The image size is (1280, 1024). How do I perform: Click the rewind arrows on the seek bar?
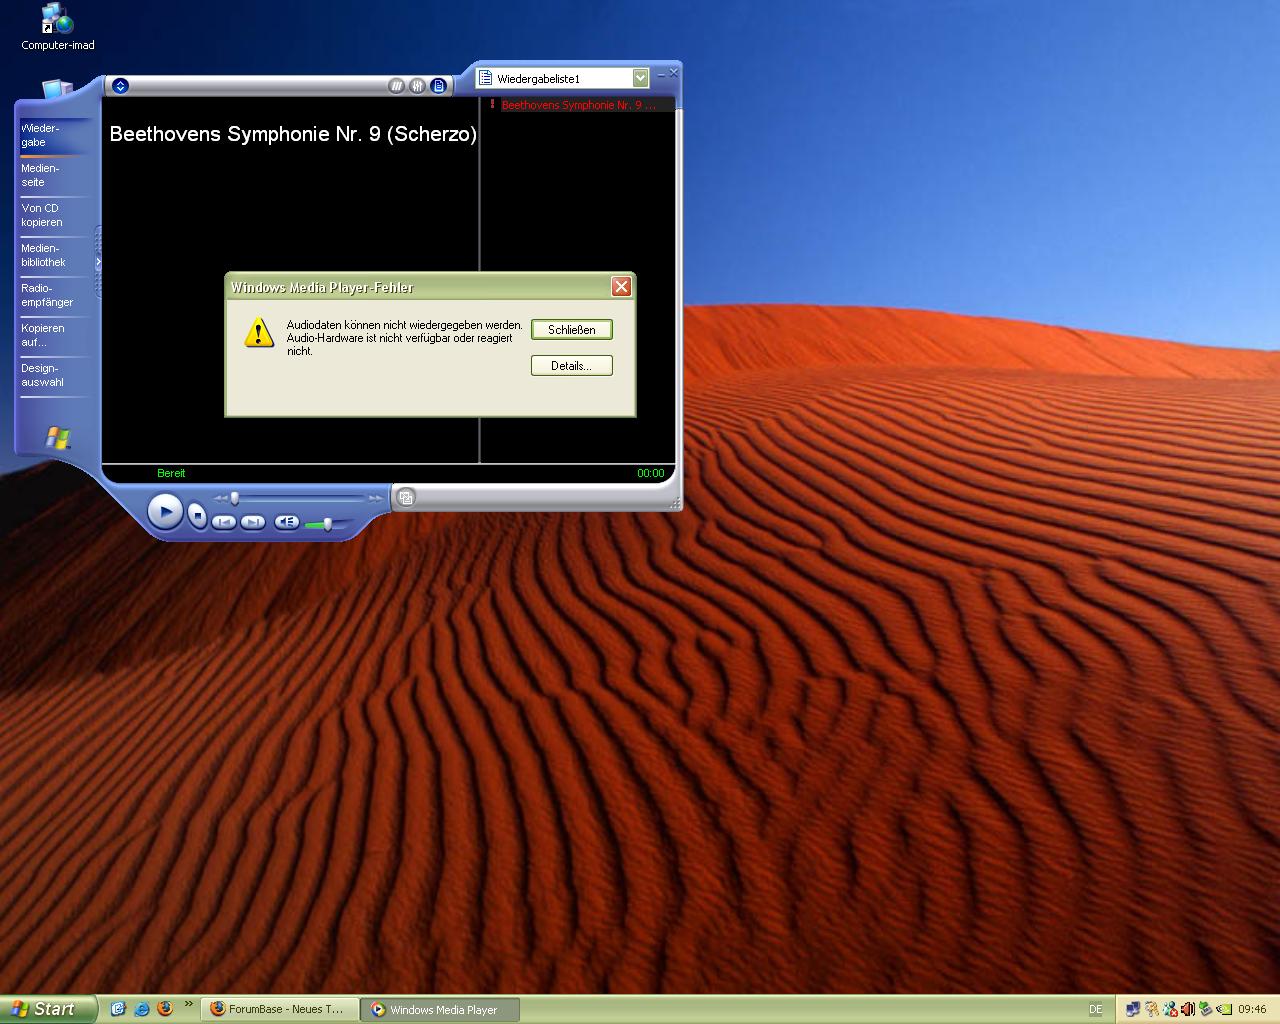point(220,498)
